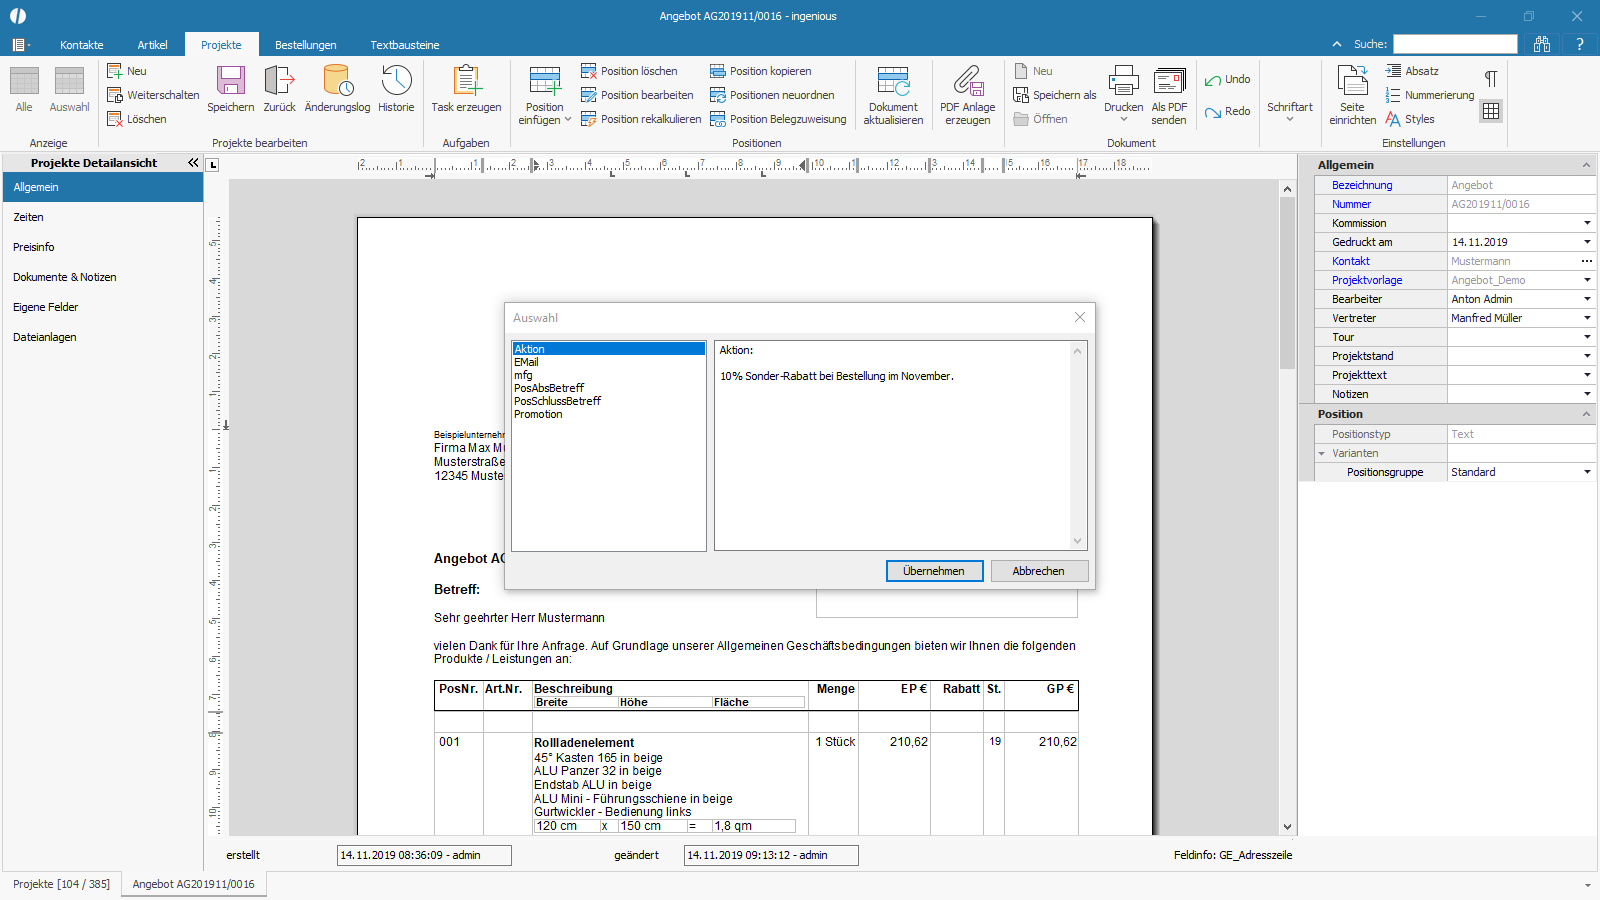Close the Auswahl dialog
The image size is (1600, 900).
[1079, 317]
